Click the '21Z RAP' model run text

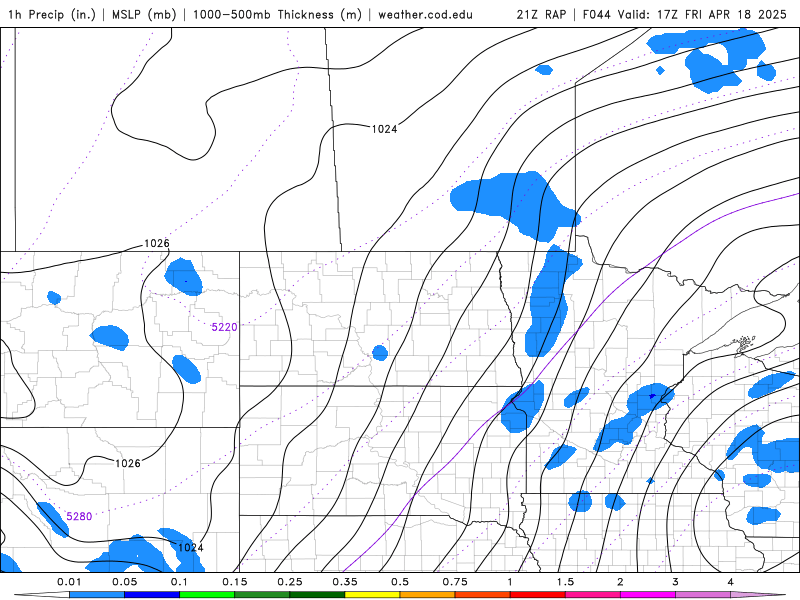pyautogui.click(x=541, y=14)
